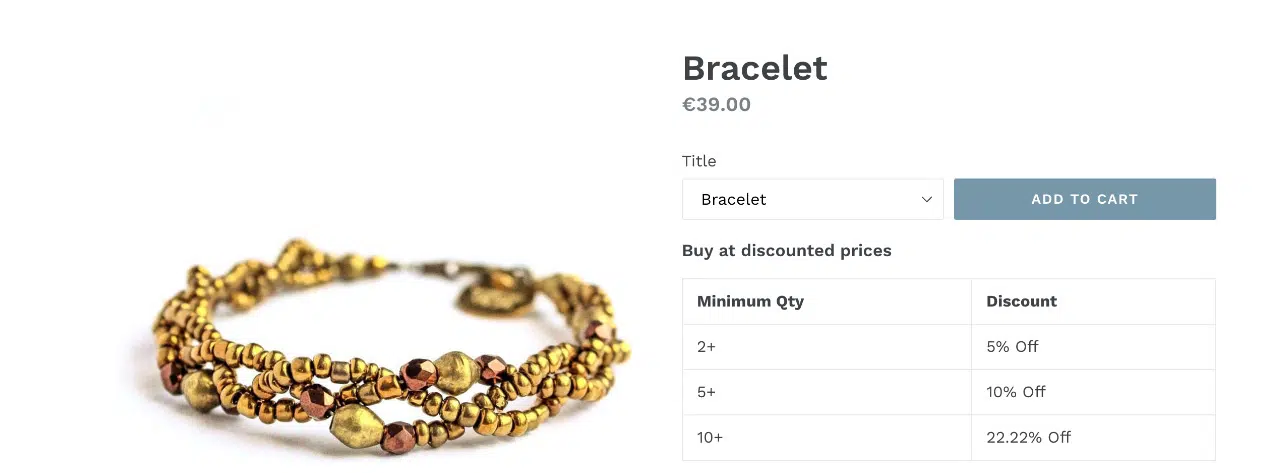Click the chevron arrow in Title selector
This screenshot has height=473, width=1283.
click(926, 199)
